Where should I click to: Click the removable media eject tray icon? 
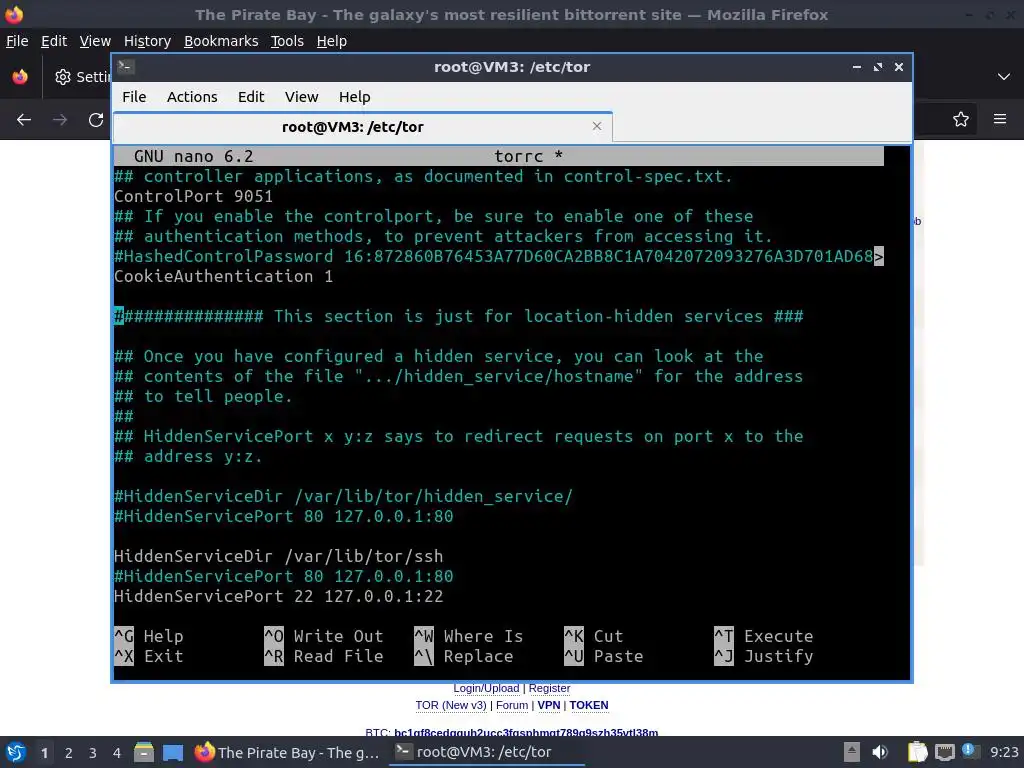[x=852, y=752]
